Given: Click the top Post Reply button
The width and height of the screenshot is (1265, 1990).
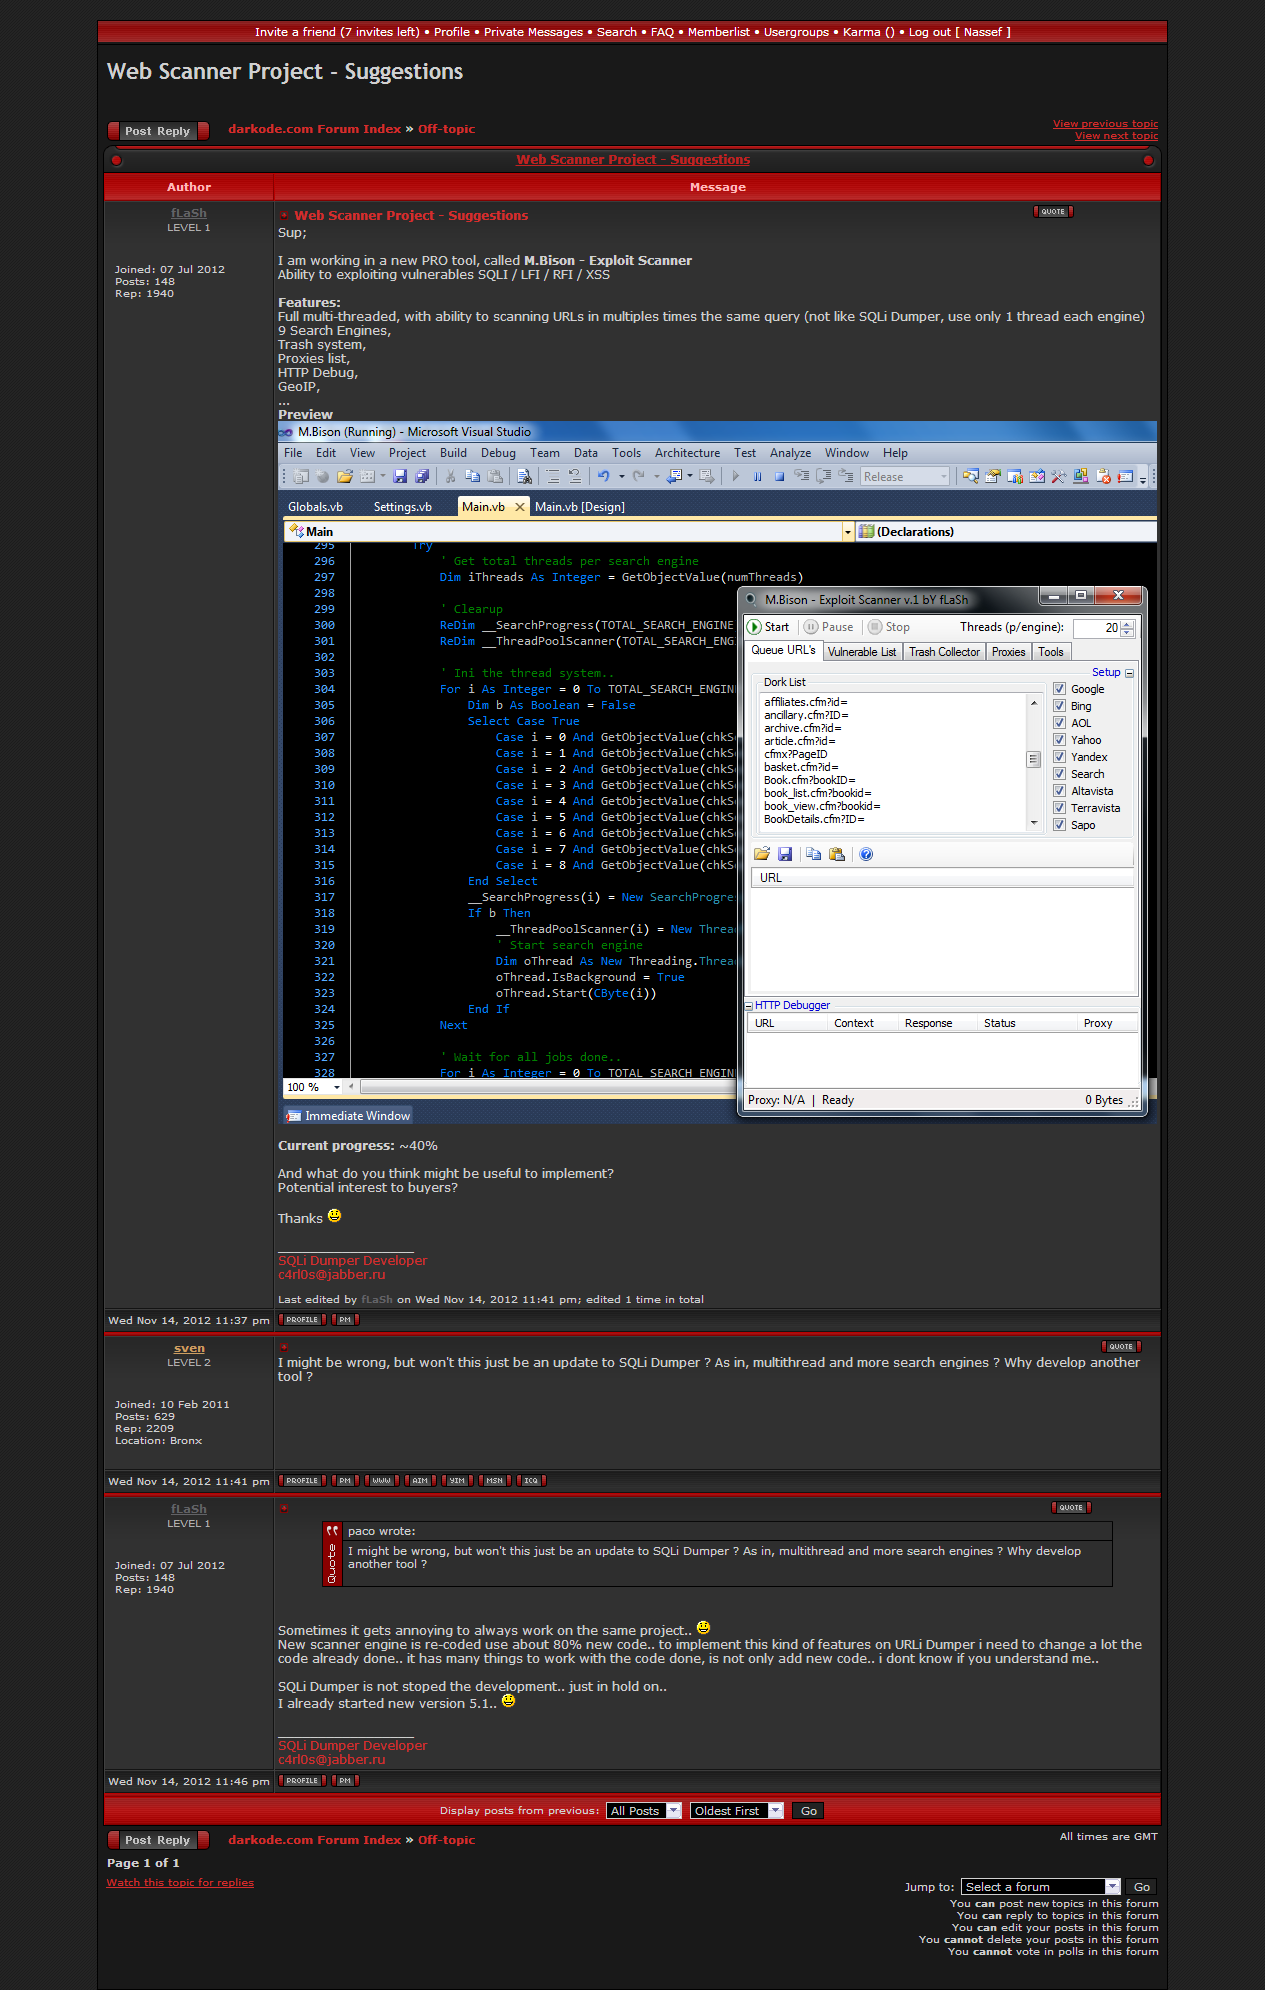Looking at the screenshot, I should (158, 131).
